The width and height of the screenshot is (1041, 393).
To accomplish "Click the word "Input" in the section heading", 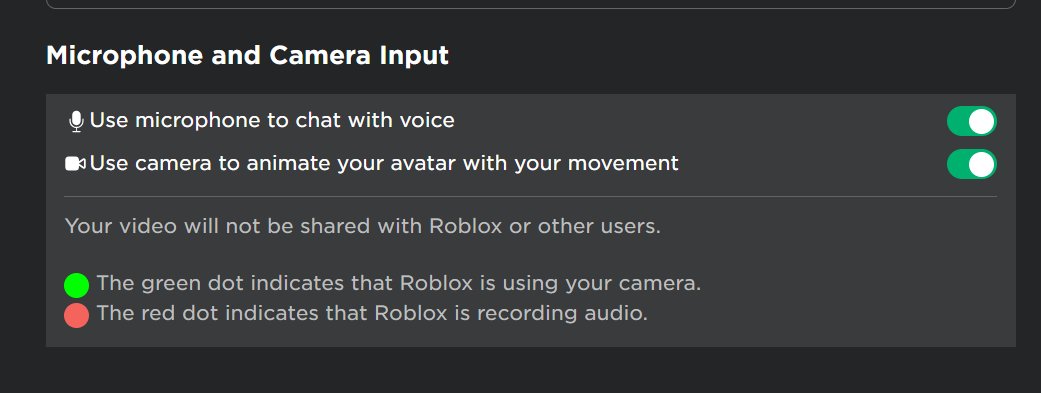I will pyautogui.click(x=414, y=56).
